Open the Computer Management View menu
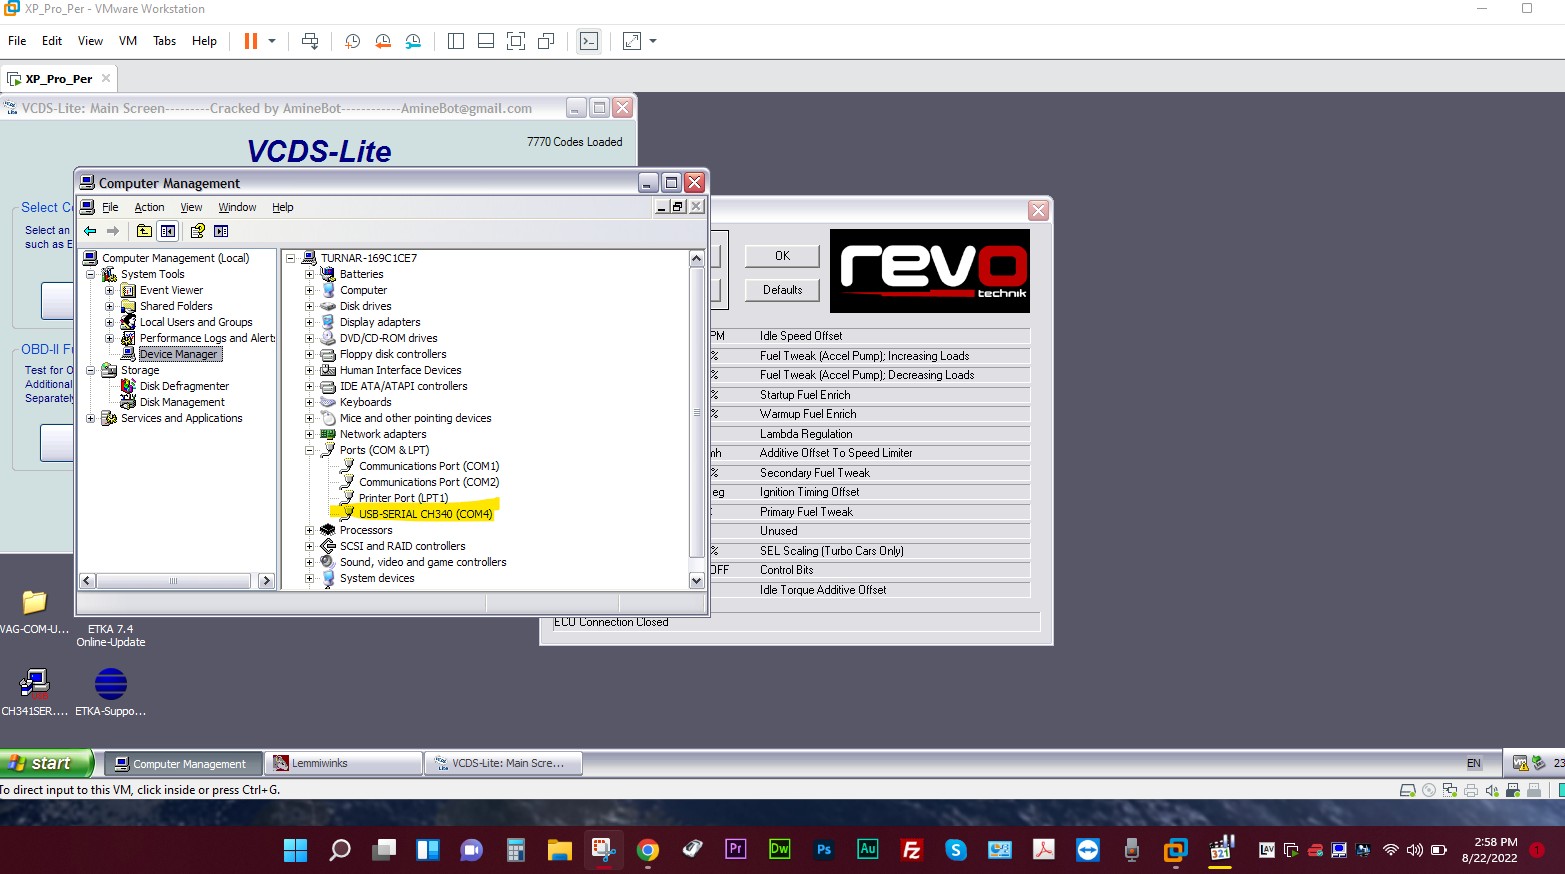This screenshot has width=1565, height=874. [191, 207]
